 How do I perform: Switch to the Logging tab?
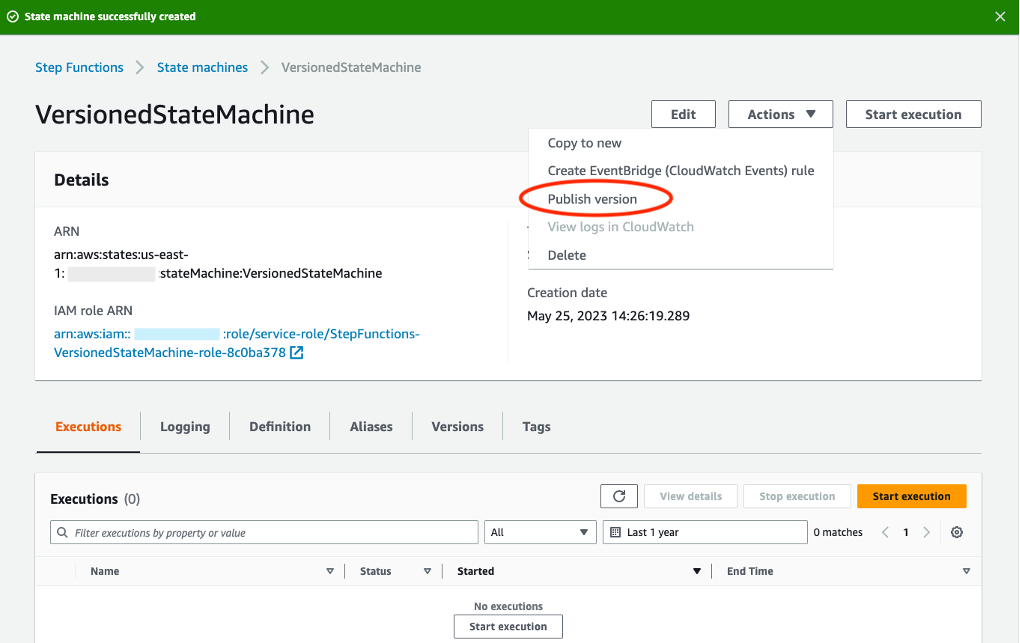(185, 427)
